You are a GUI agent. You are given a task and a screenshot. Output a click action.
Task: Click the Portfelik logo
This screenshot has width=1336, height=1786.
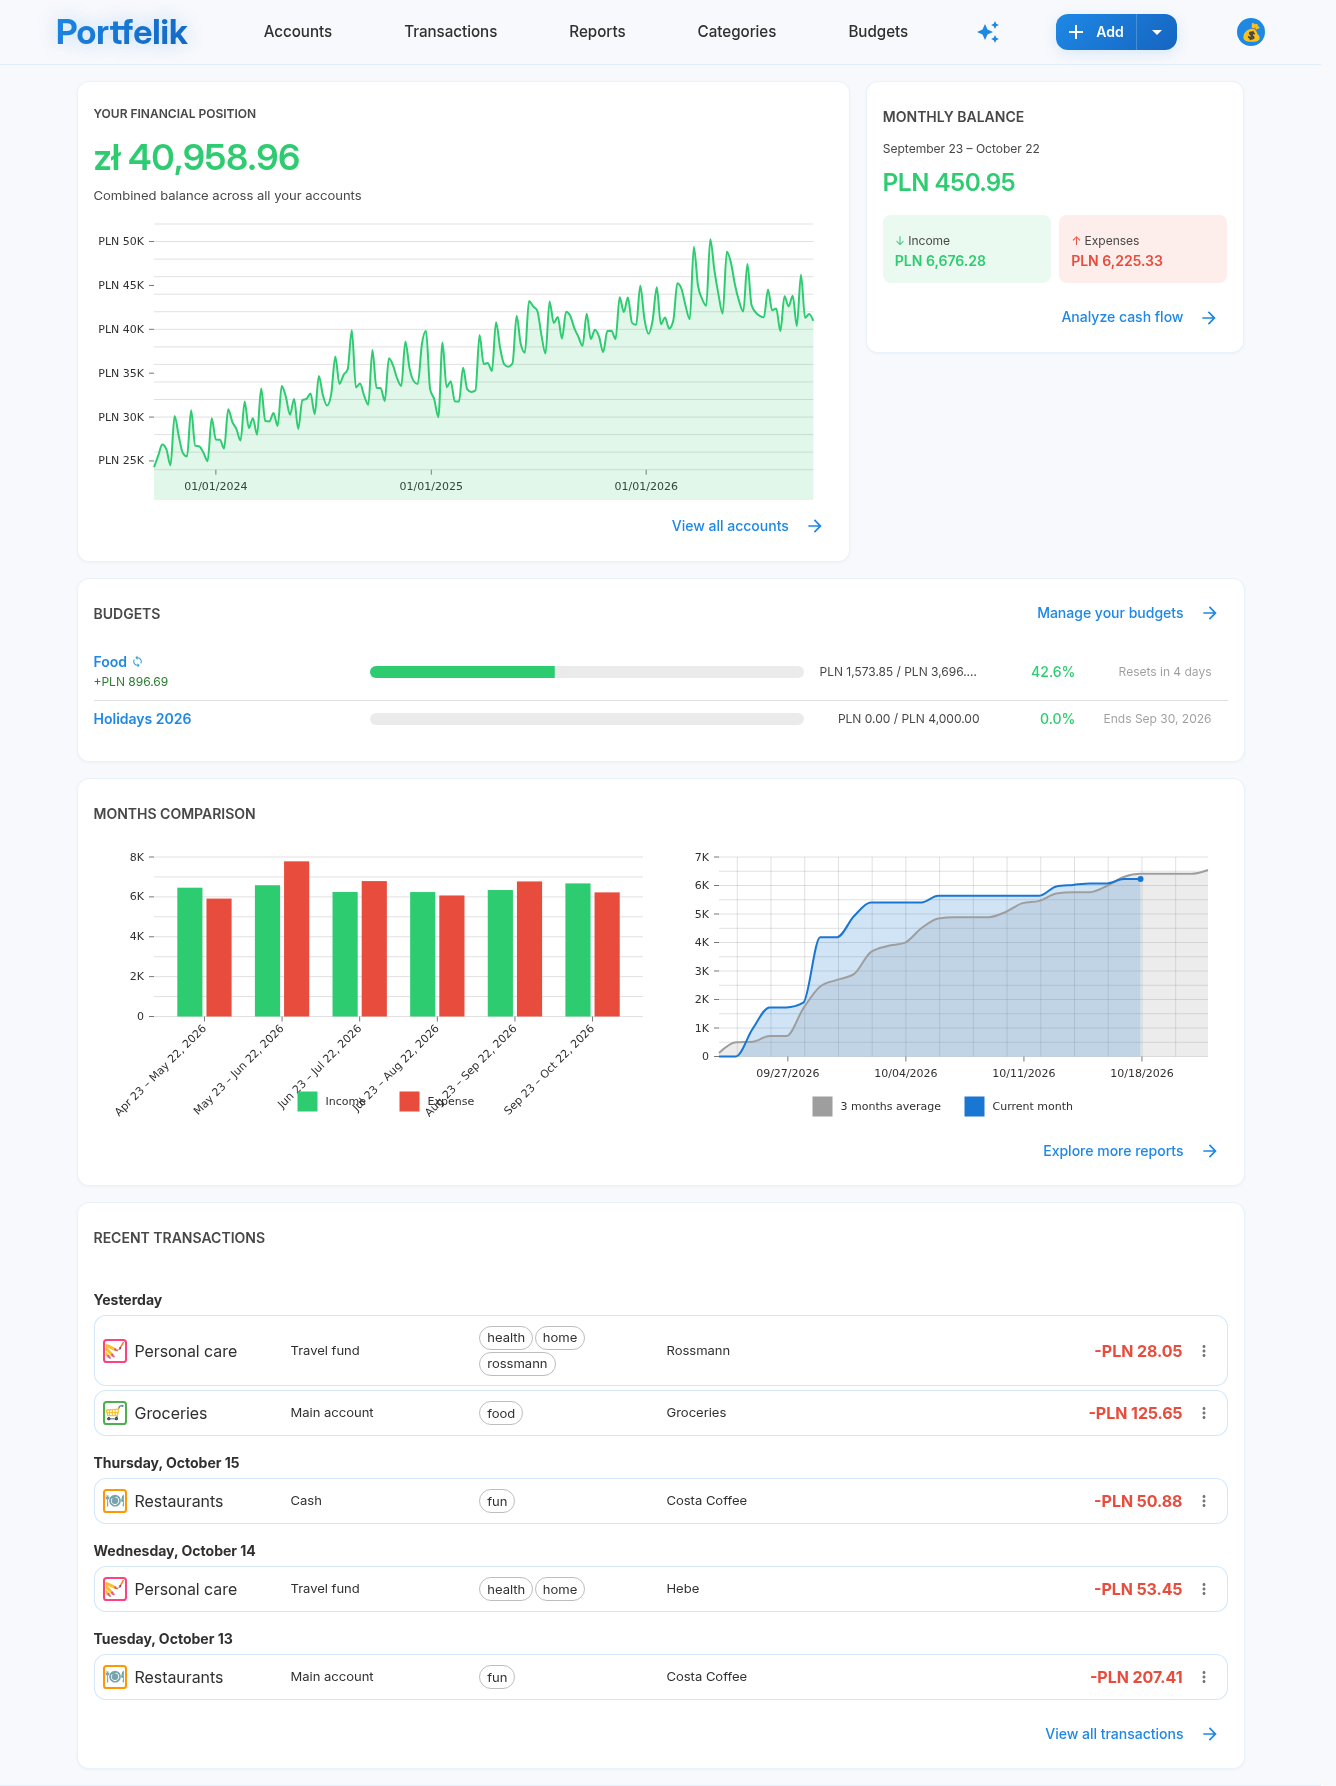pyautogui.click(x=122, y=32)
